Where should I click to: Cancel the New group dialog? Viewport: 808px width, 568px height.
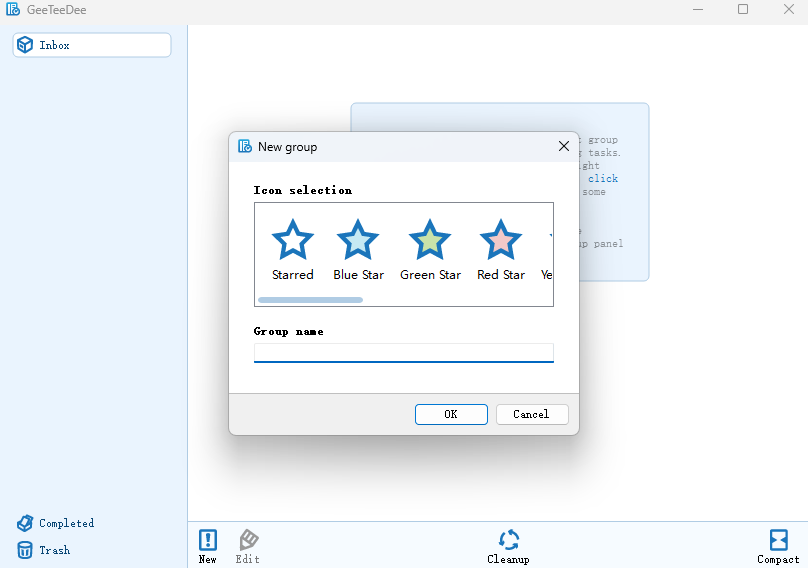coord(532,414)
